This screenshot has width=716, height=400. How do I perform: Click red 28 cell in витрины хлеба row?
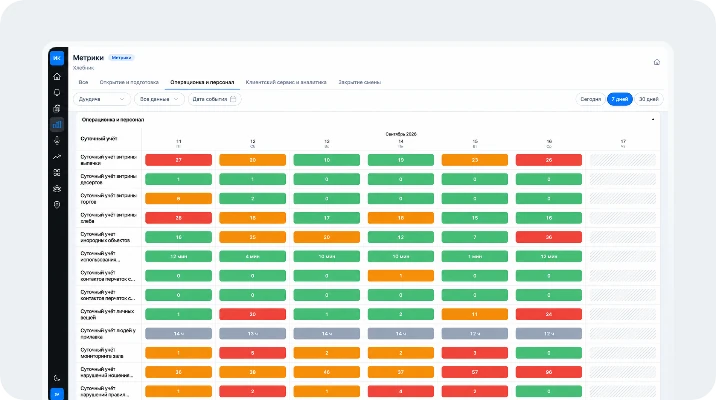179,218
